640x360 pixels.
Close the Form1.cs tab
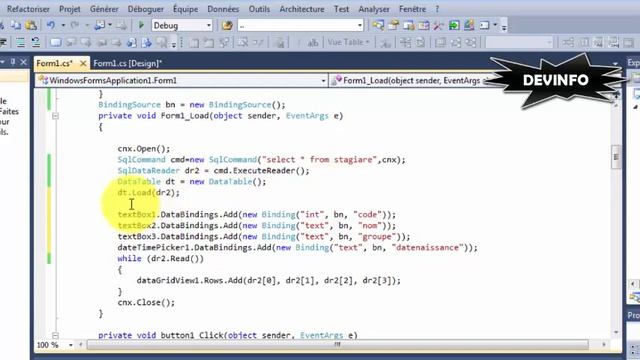(83, 63)
